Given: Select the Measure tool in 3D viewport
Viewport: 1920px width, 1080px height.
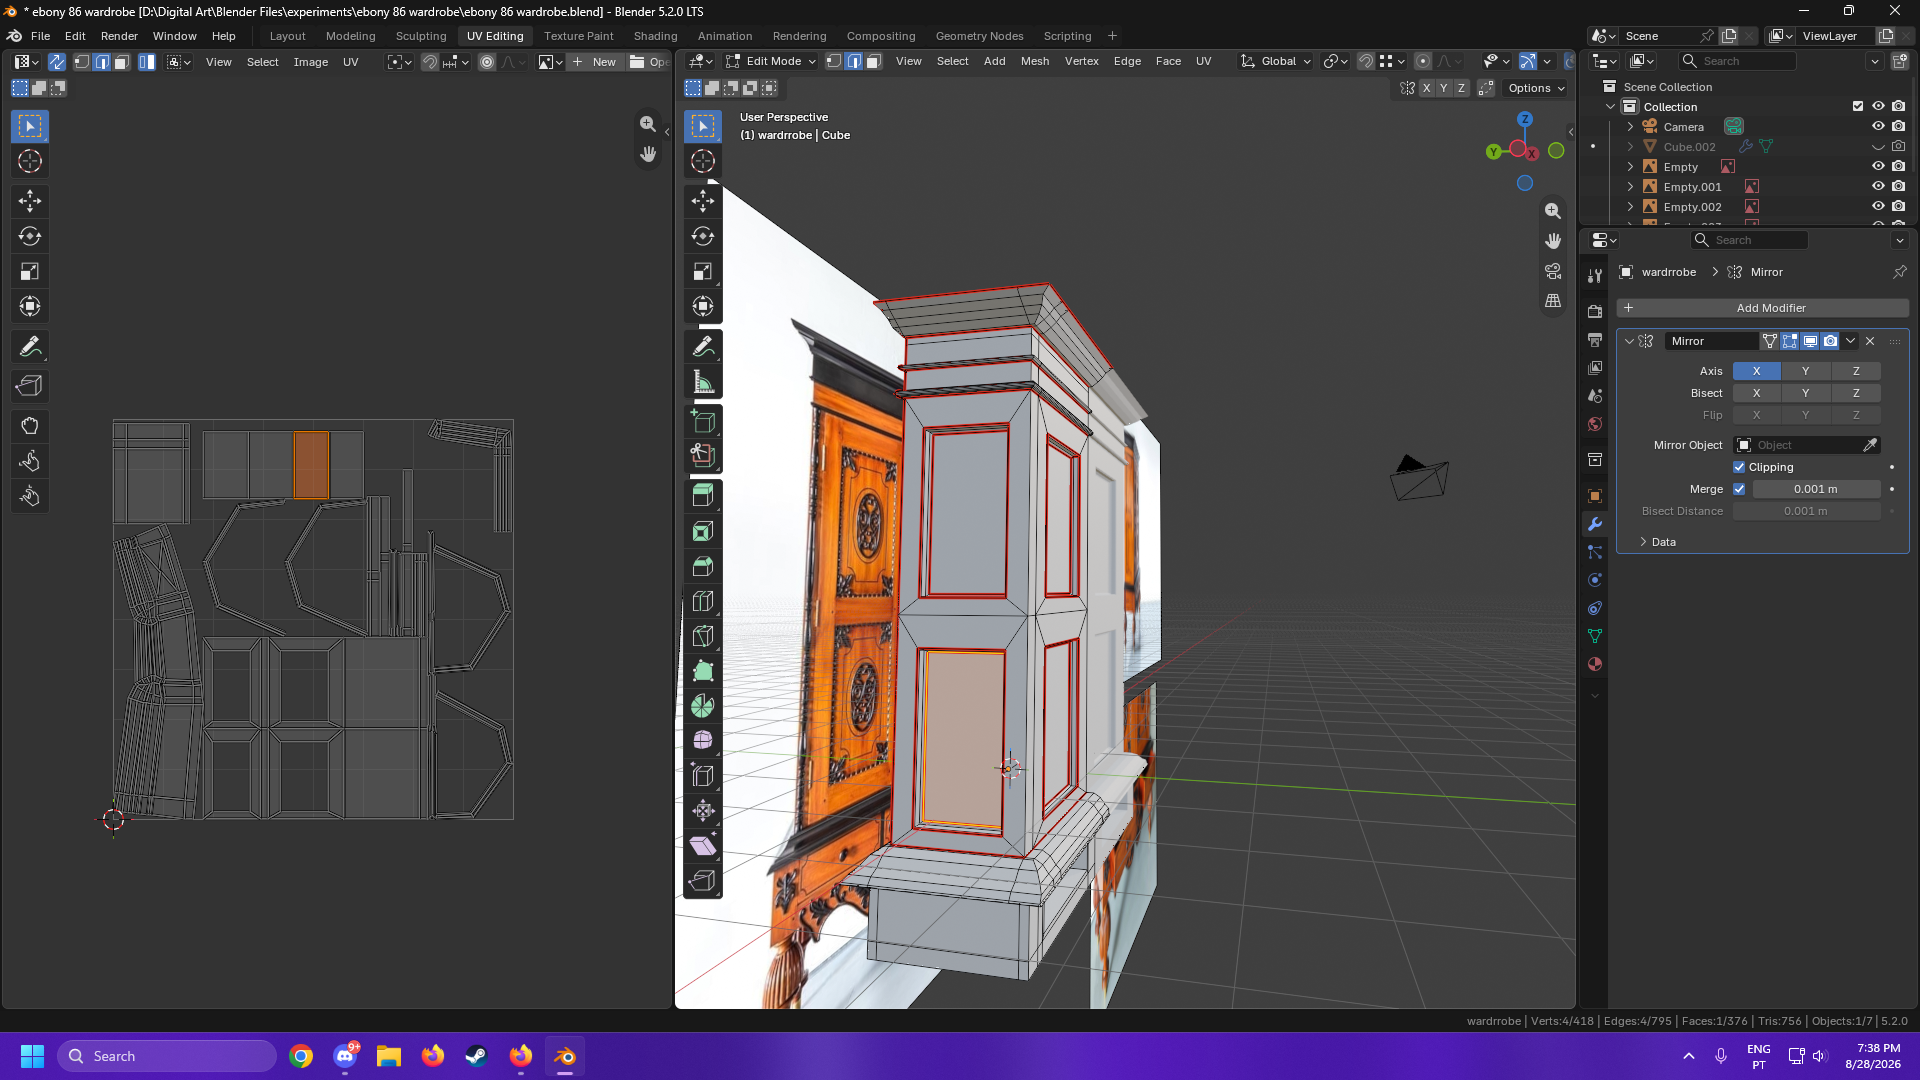Looking at the screenshot, I should coord(703,382).
